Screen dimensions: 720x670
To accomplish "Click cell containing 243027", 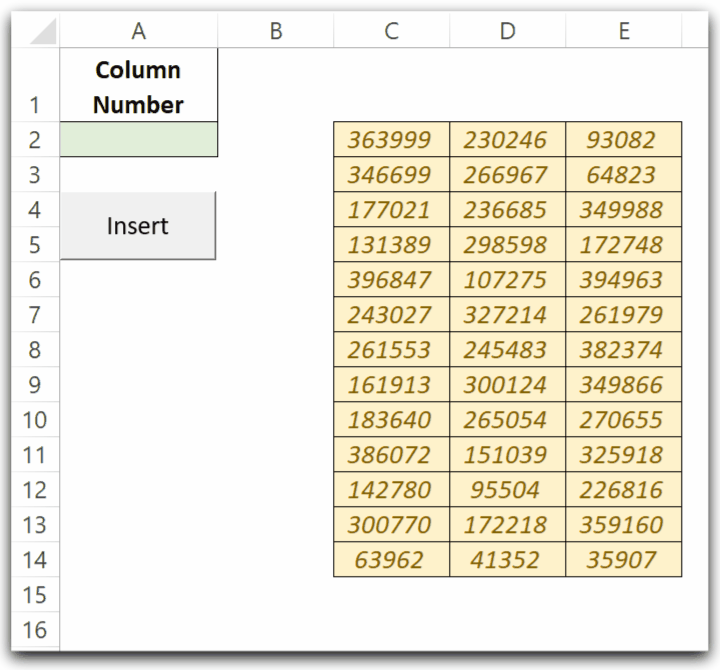I will (392, 315).
